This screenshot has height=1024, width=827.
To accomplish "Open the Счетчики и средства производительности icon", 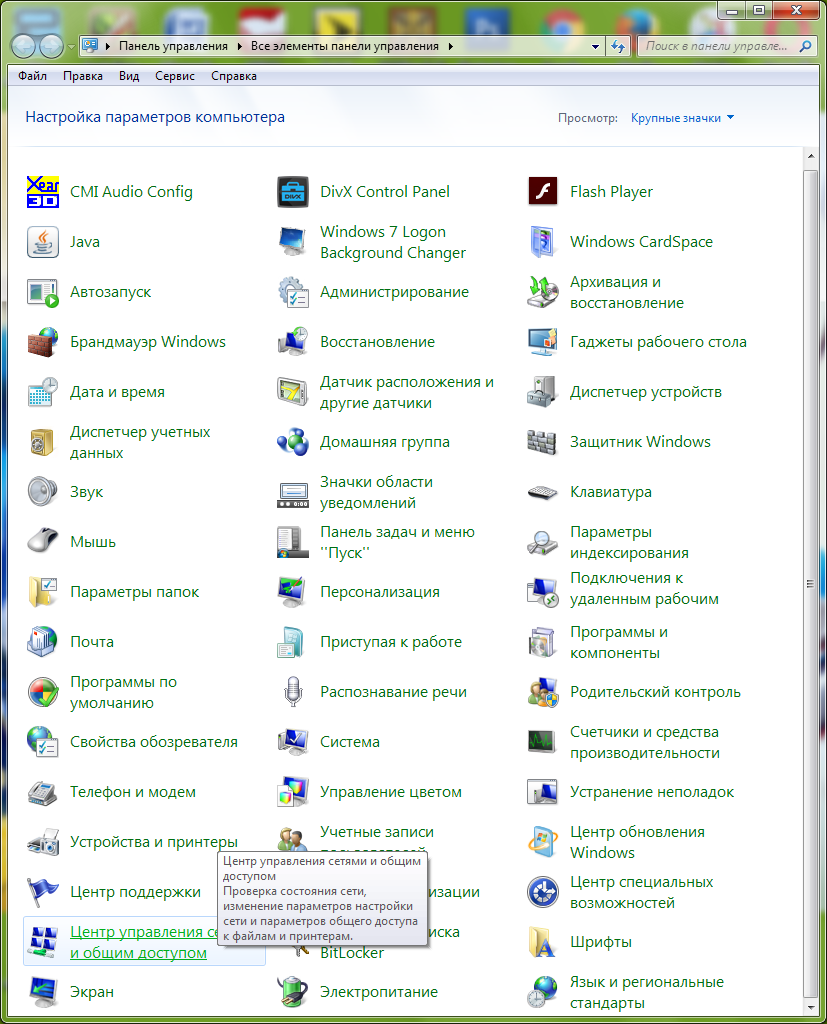I will click(x=543, y=742).
